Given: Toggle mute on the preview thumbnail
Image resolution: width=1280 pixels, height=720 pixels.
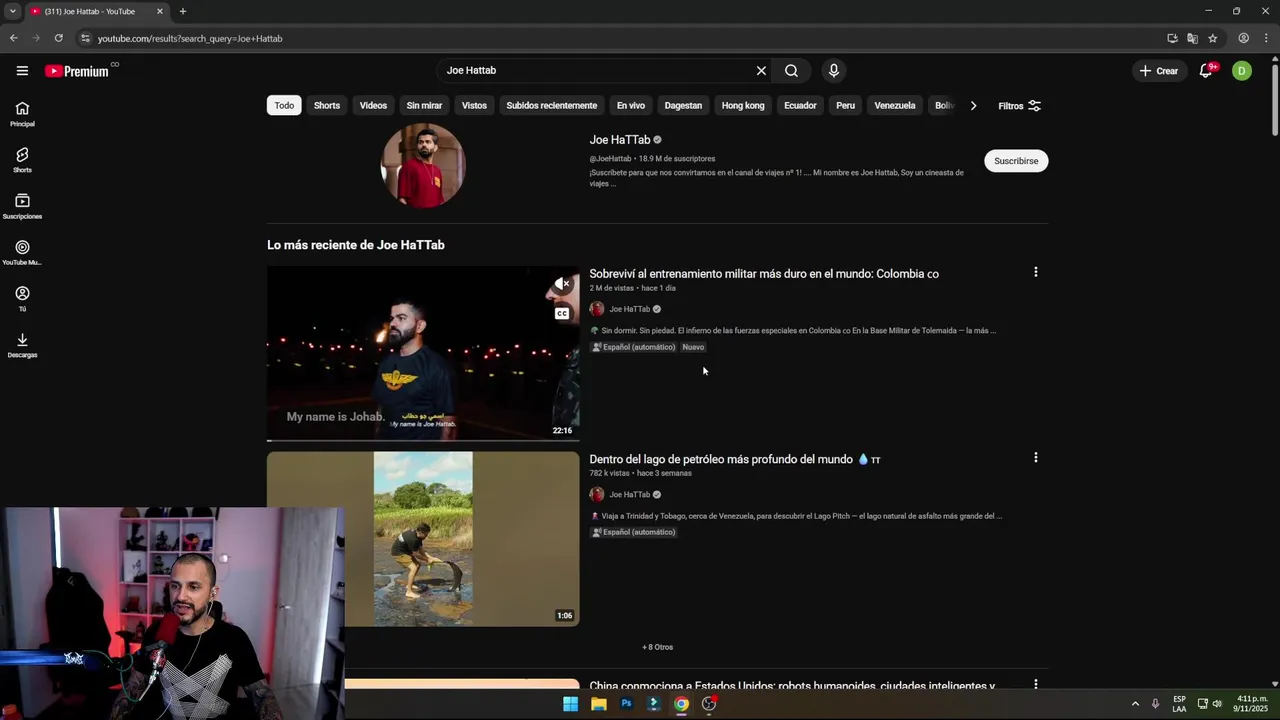Looking at the screenshot, I should (563, 284).
